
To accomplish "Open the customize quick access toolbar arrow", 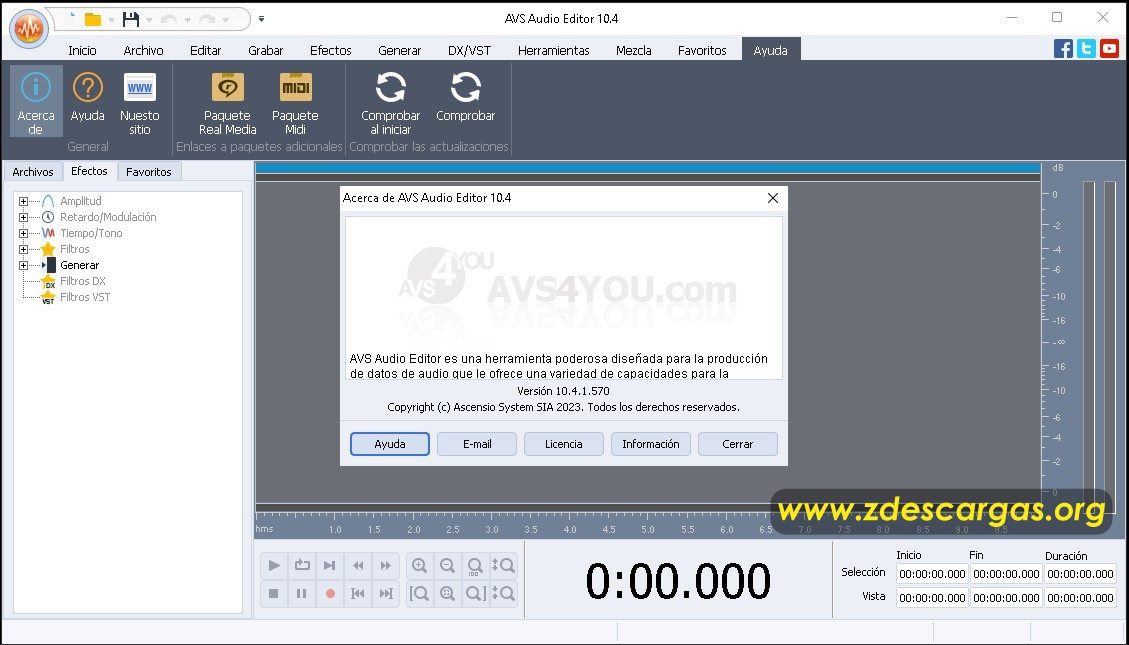I will 261,19.
